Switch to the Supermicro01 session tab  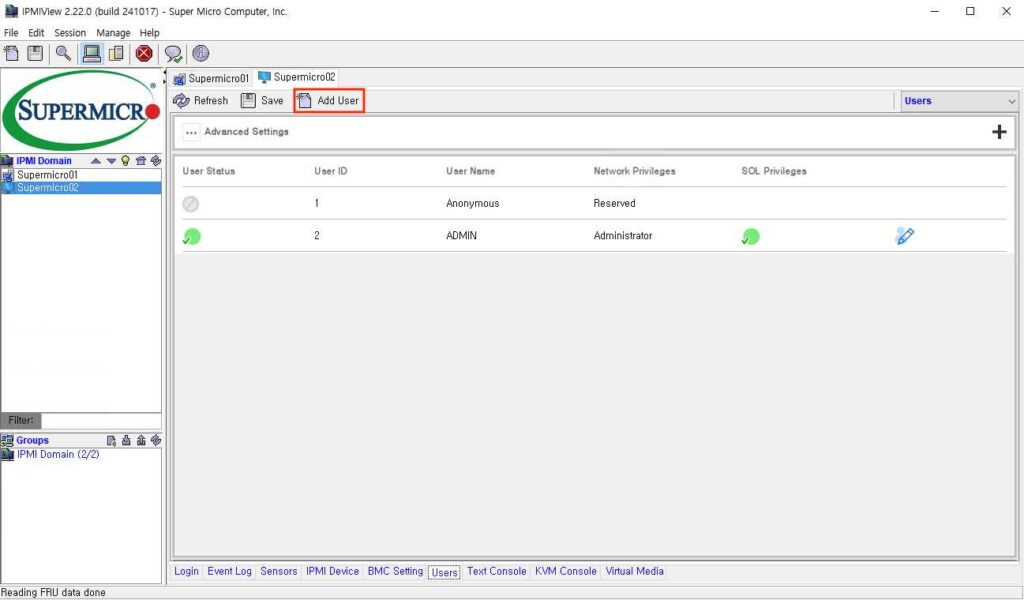pos(211,78)
